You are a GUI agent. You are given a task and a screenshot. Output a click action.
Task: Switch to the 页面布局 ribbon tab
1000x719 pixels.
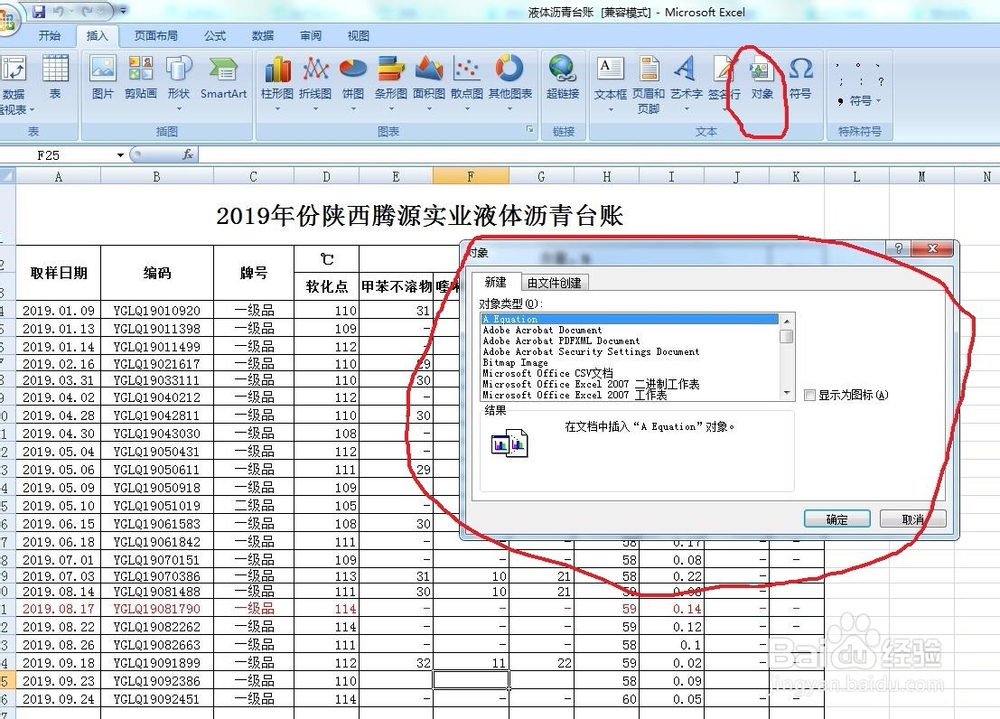(x=156, y=36)
